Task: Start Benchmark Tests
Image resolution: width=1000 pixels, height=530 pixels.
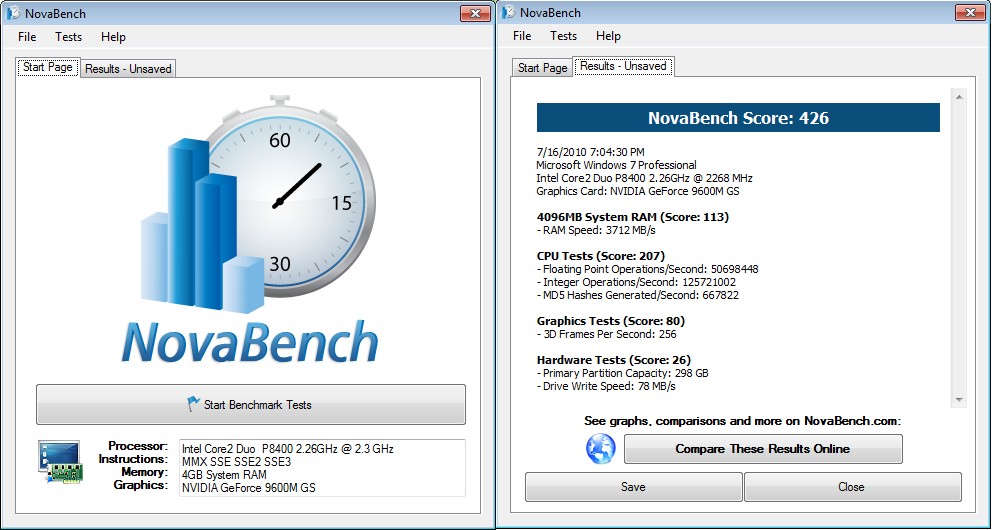Action: pyautogui.click(x=251, y=404)
